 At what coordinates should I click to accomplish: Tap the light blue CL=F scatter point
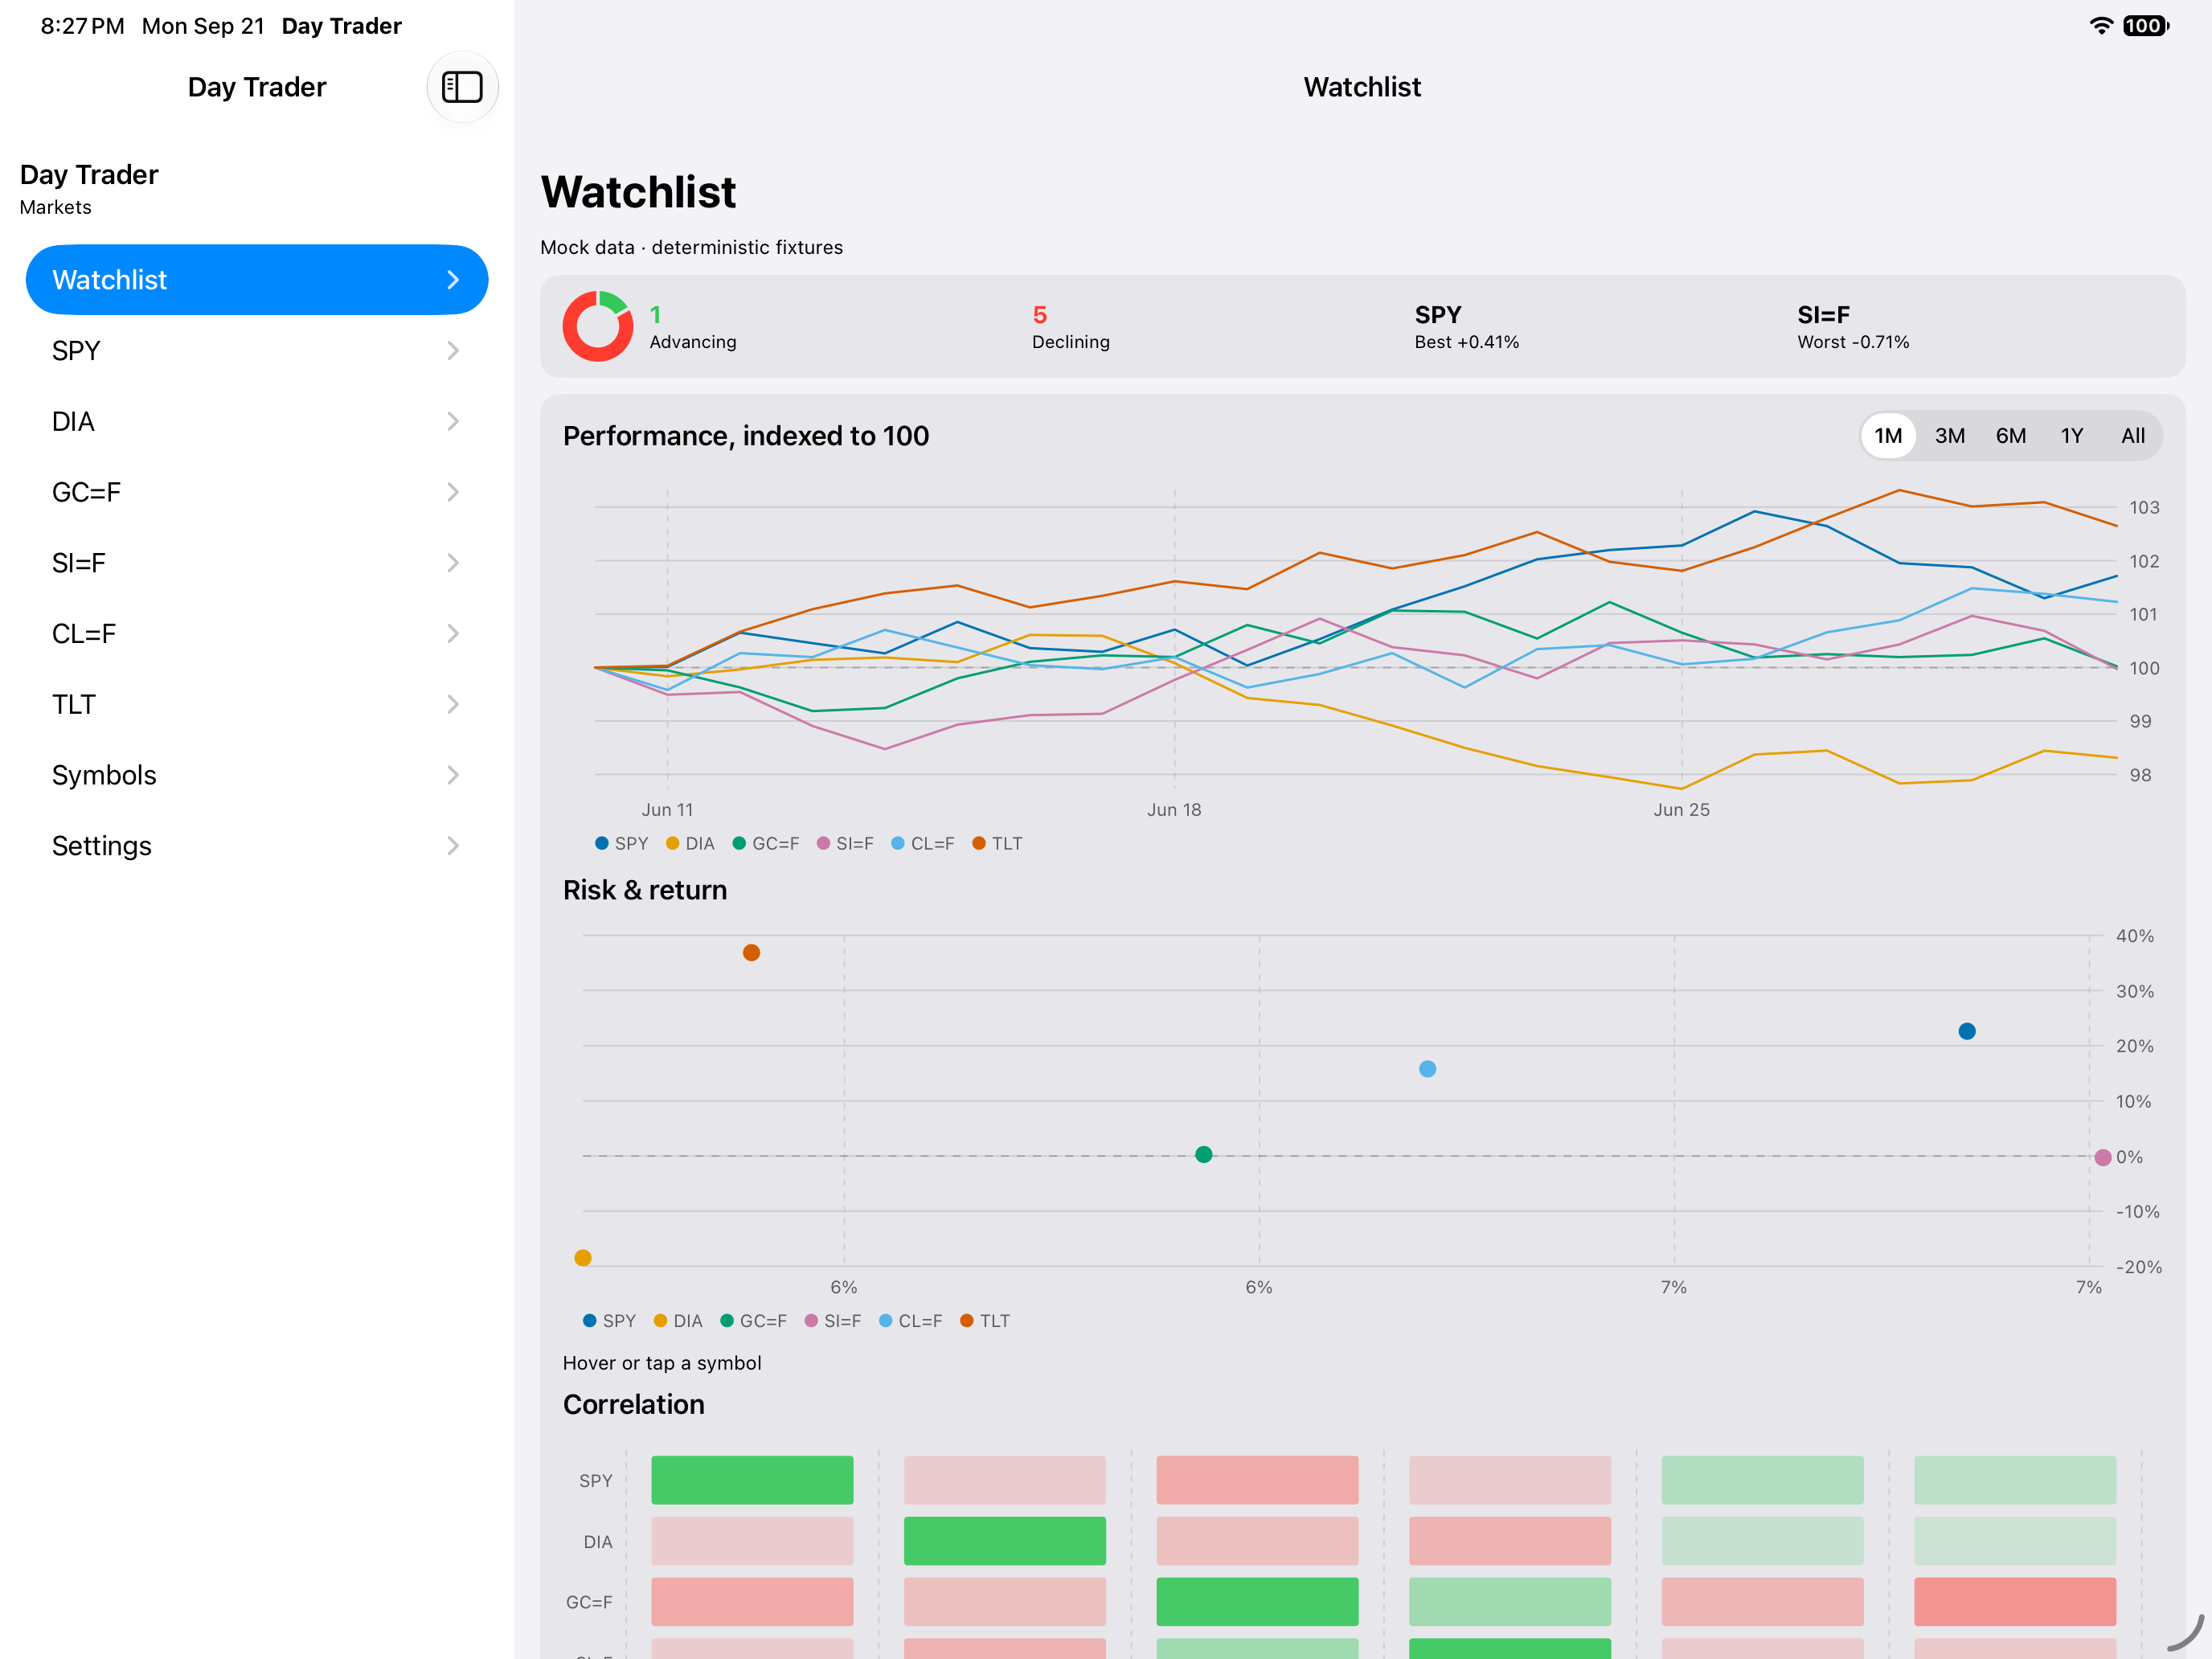coord(1428,1069)
